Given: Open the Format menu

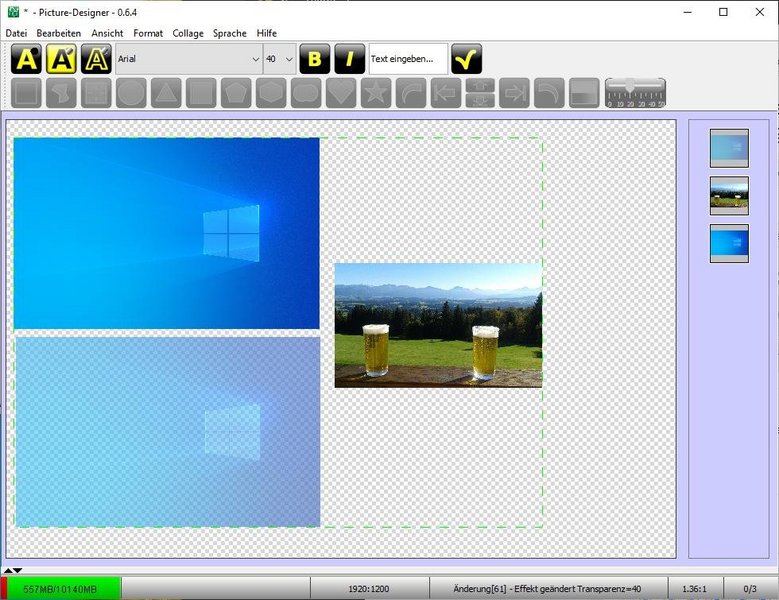Looking at the screenshot, I should click(x=148, y=33).
